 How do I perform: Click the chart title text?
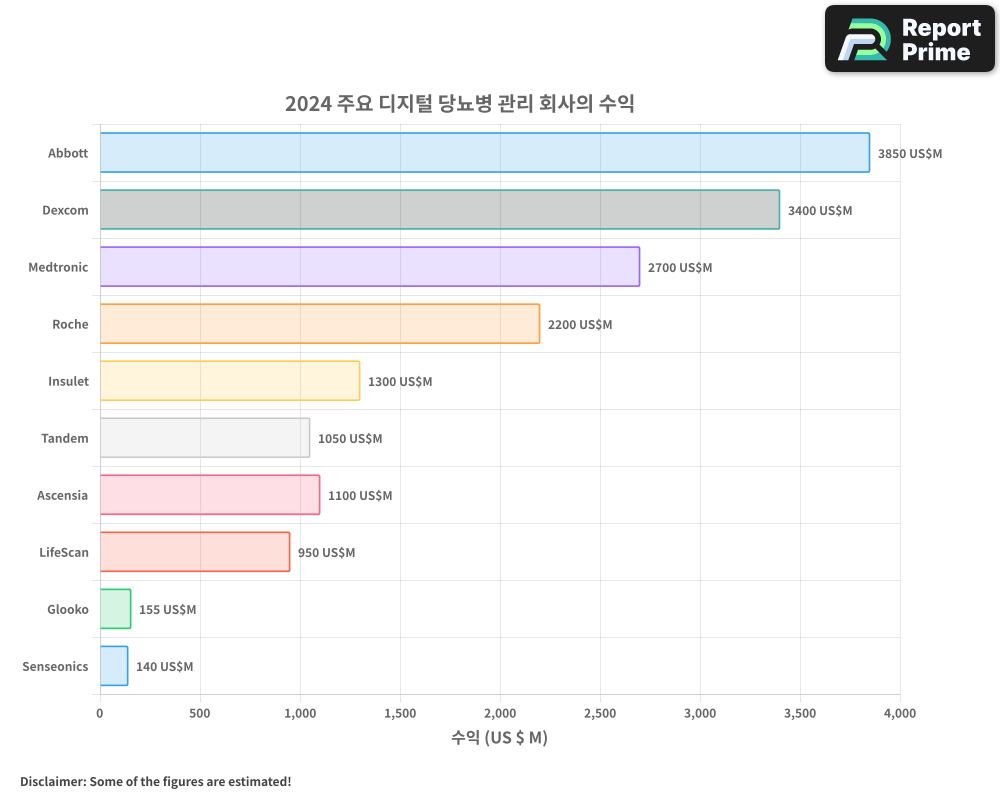coord(464,103)
